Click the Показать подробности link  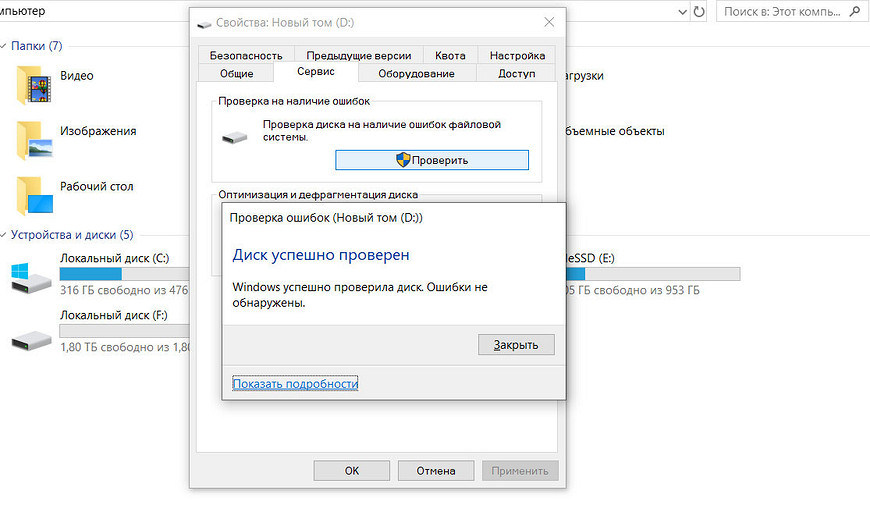click(295, 383)
